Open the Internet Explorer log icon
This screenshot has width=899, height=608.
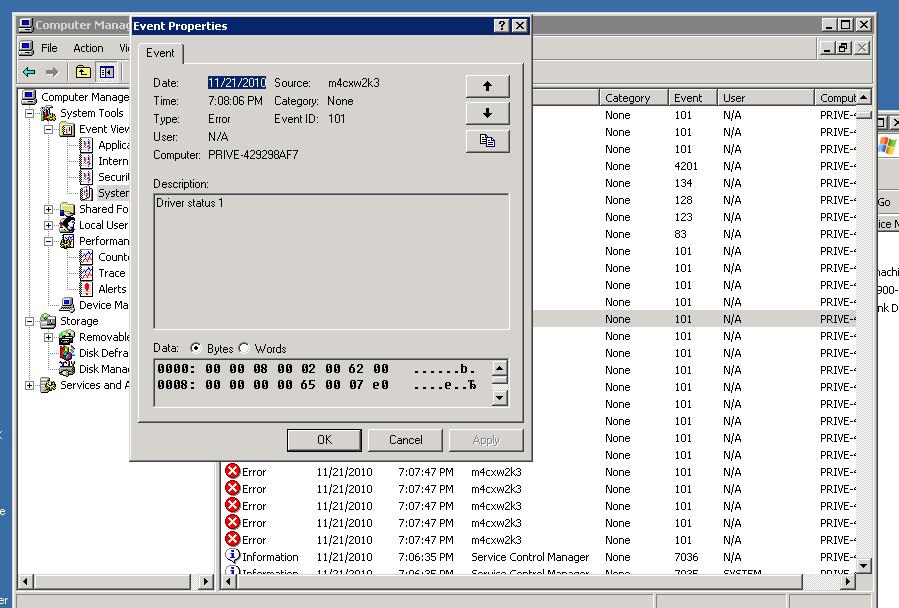click(87, 161)
